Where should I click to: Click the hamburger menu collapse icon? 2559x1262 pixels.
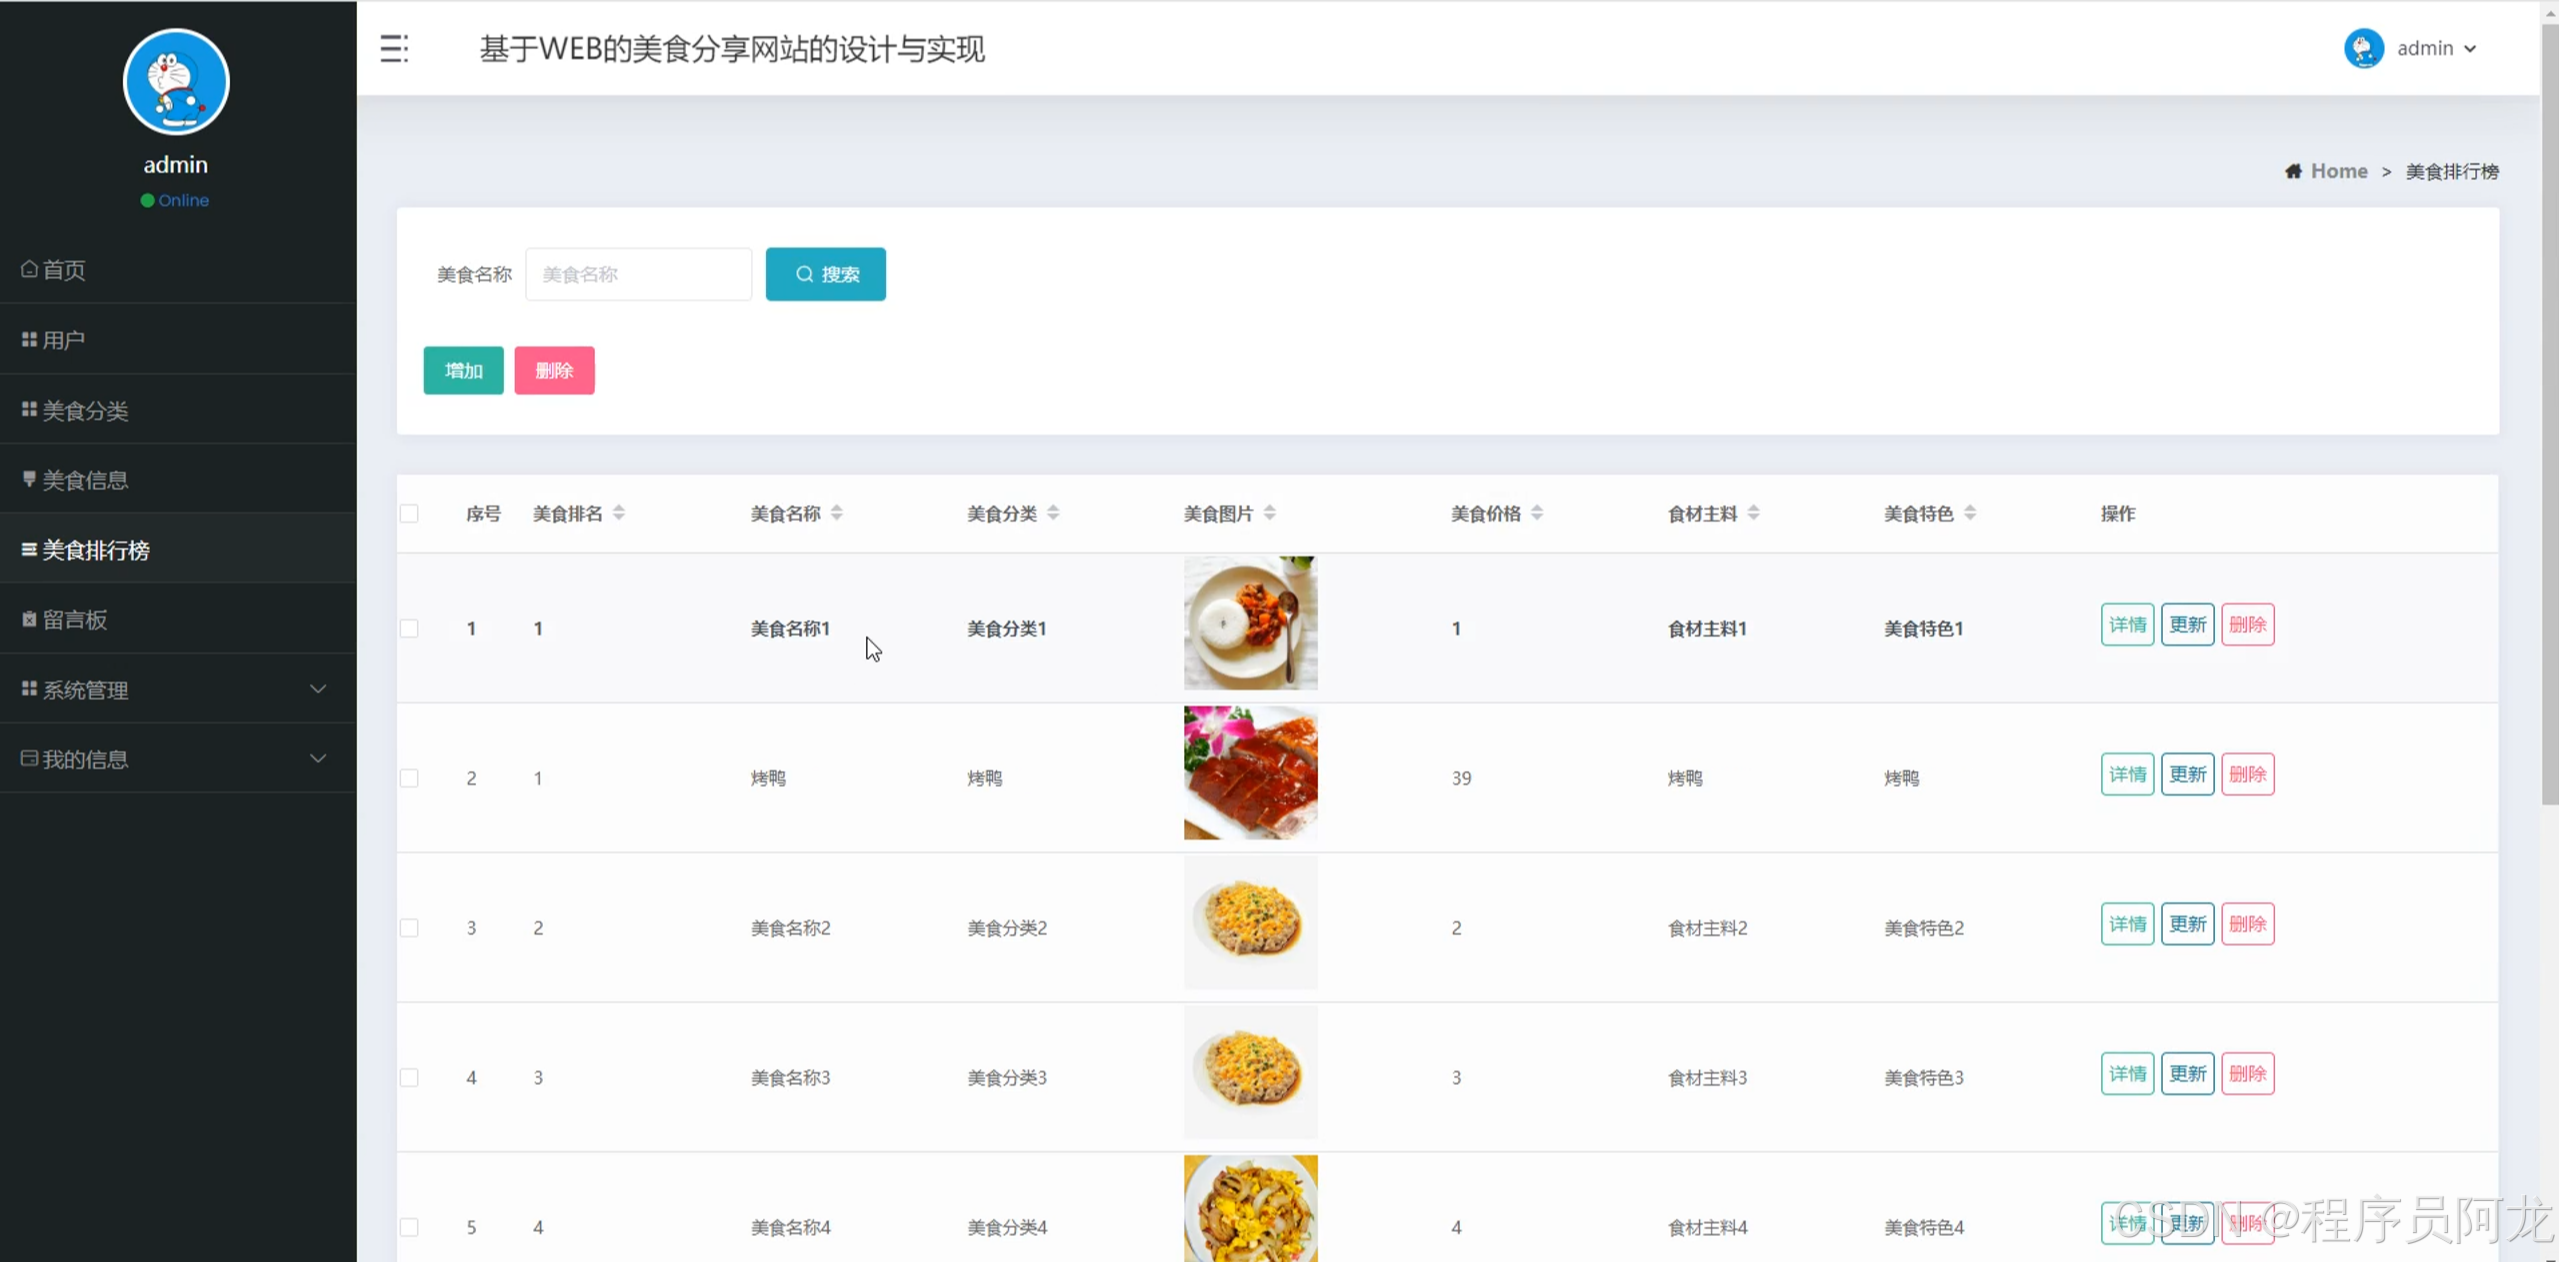pos(394,48)
